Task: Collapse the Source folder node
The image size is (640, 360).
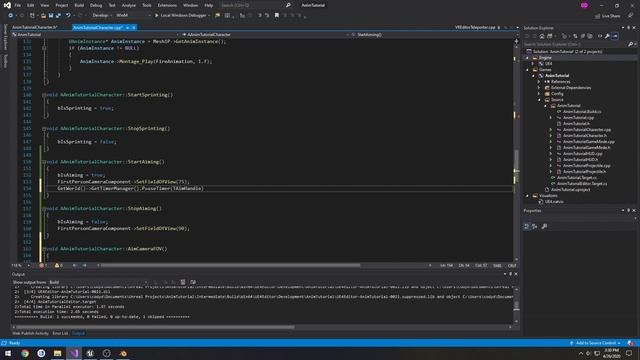Action: coord(539,100)
